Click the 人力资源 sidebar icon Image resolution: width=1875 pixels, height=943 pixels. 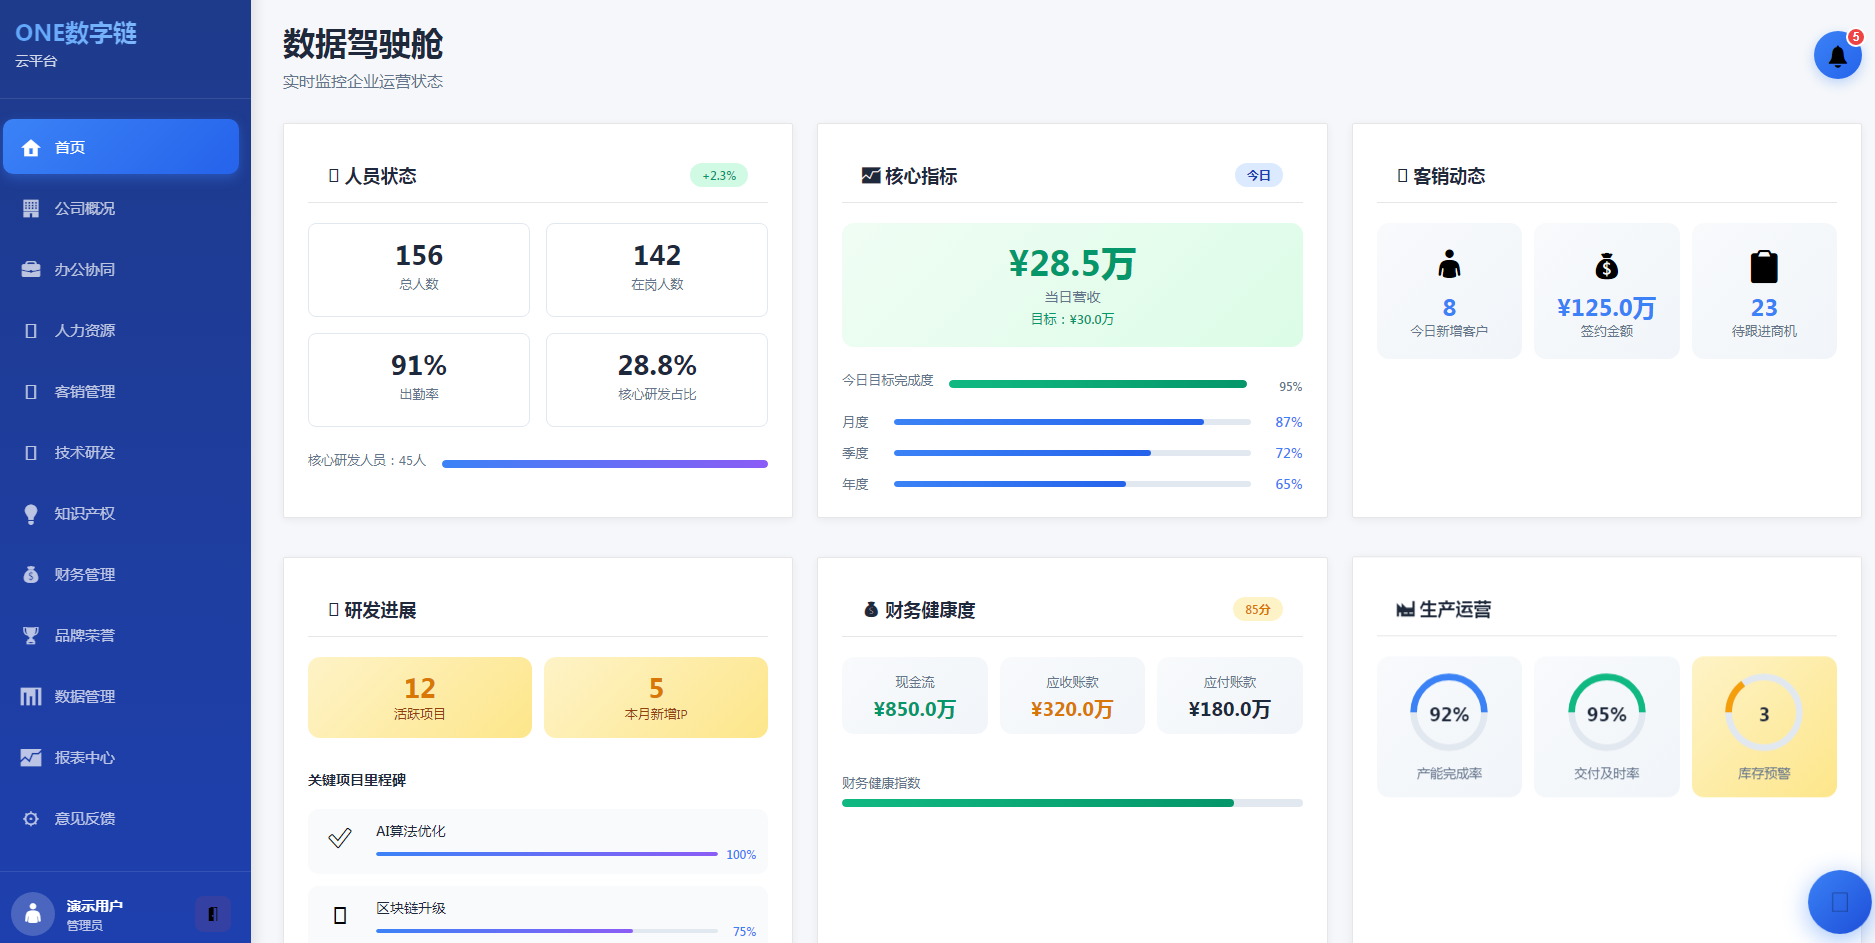31,330
